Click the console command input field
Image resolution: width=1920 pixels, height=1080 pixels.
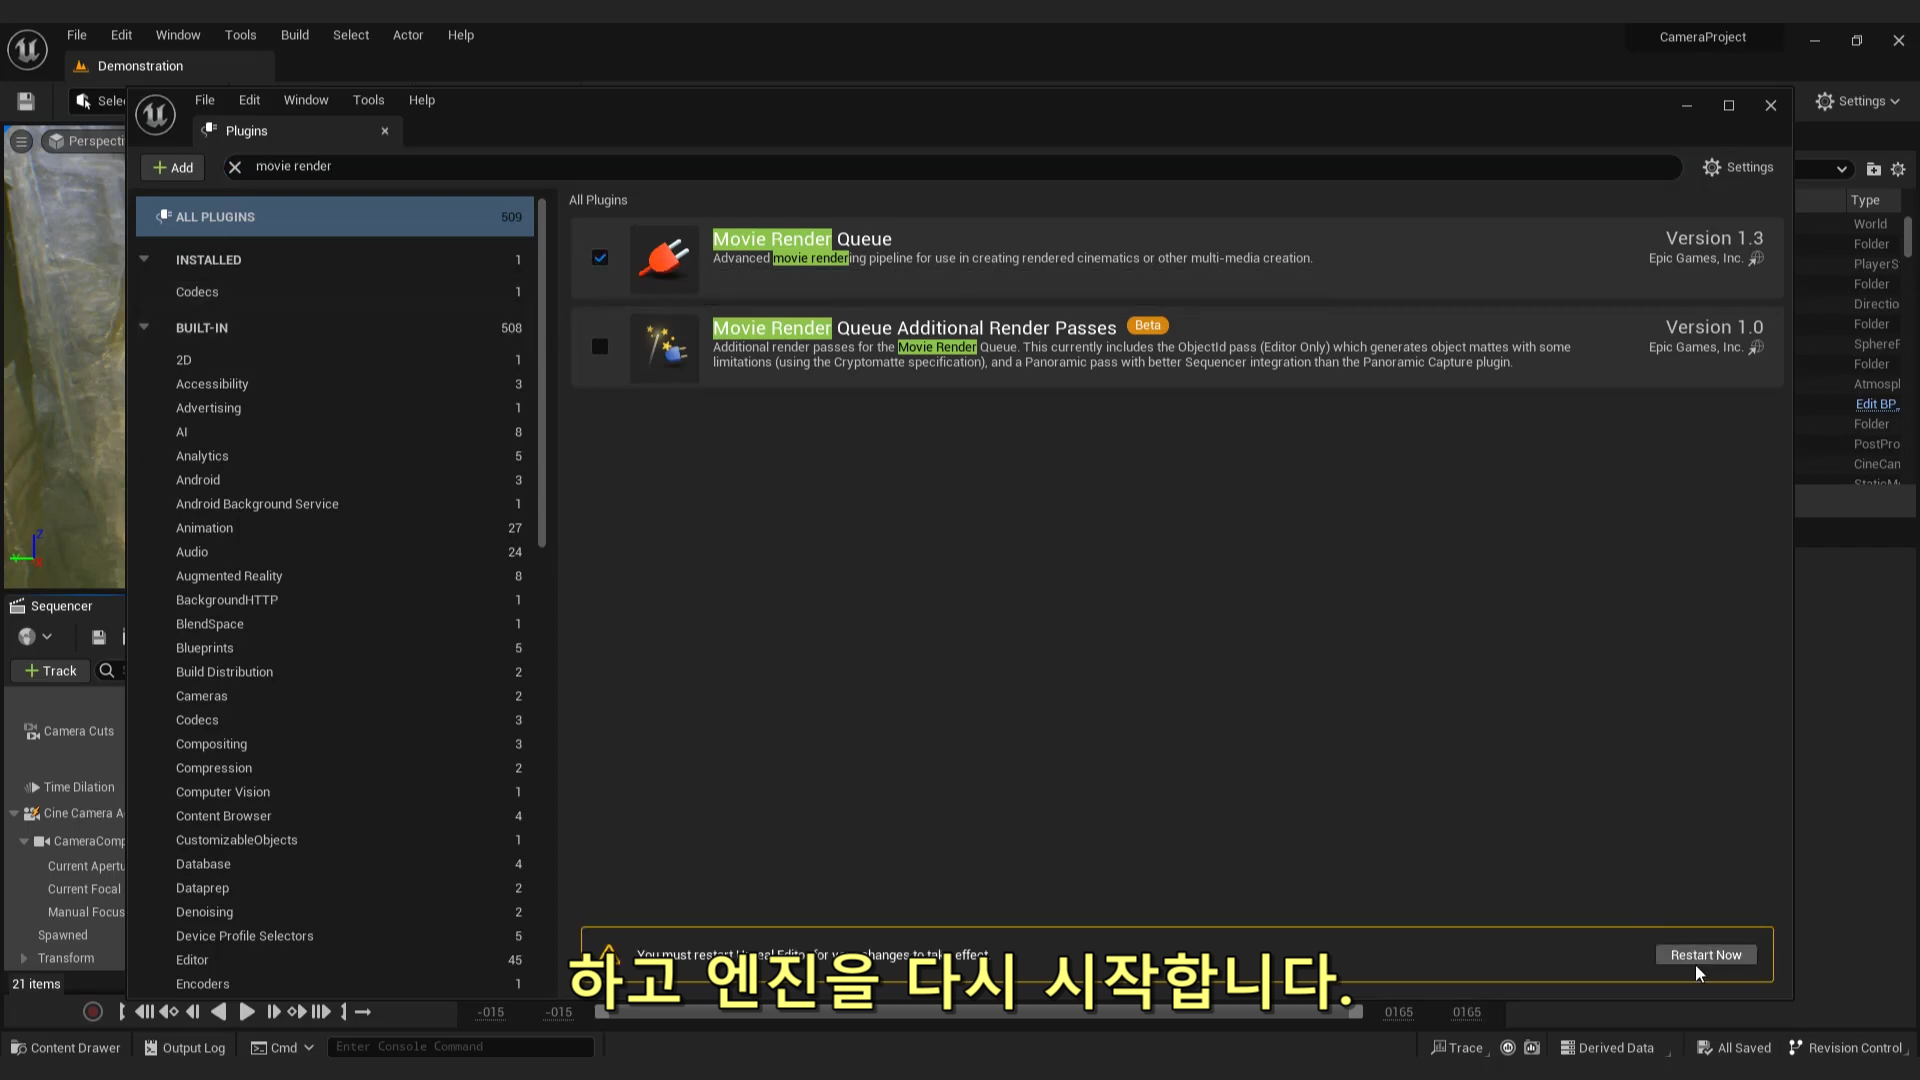tap(460, 1047)
